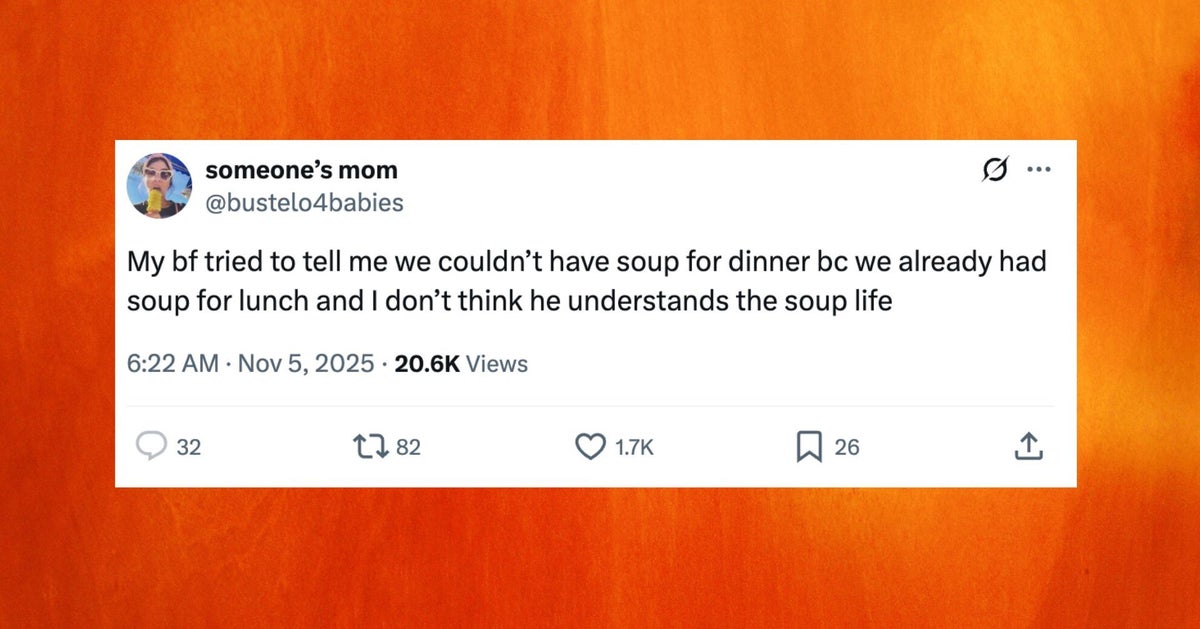The width and height of the screenshot is (1200, 629).
Task: Click the word "Views" after the count
Action: 497,364
